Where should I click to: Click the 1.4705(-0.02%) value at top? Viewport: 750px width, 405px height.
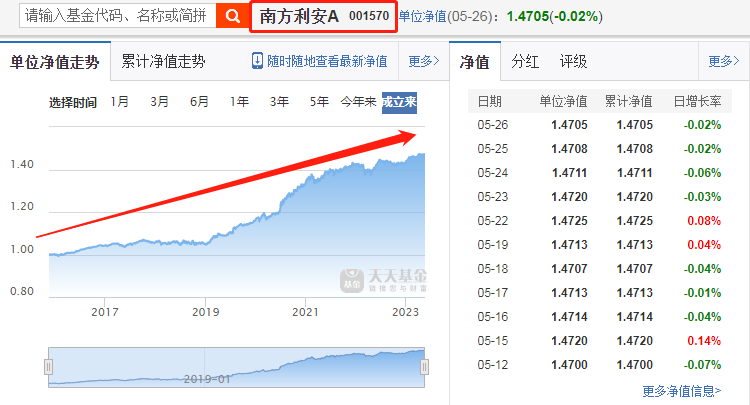(x=554, y=17)
